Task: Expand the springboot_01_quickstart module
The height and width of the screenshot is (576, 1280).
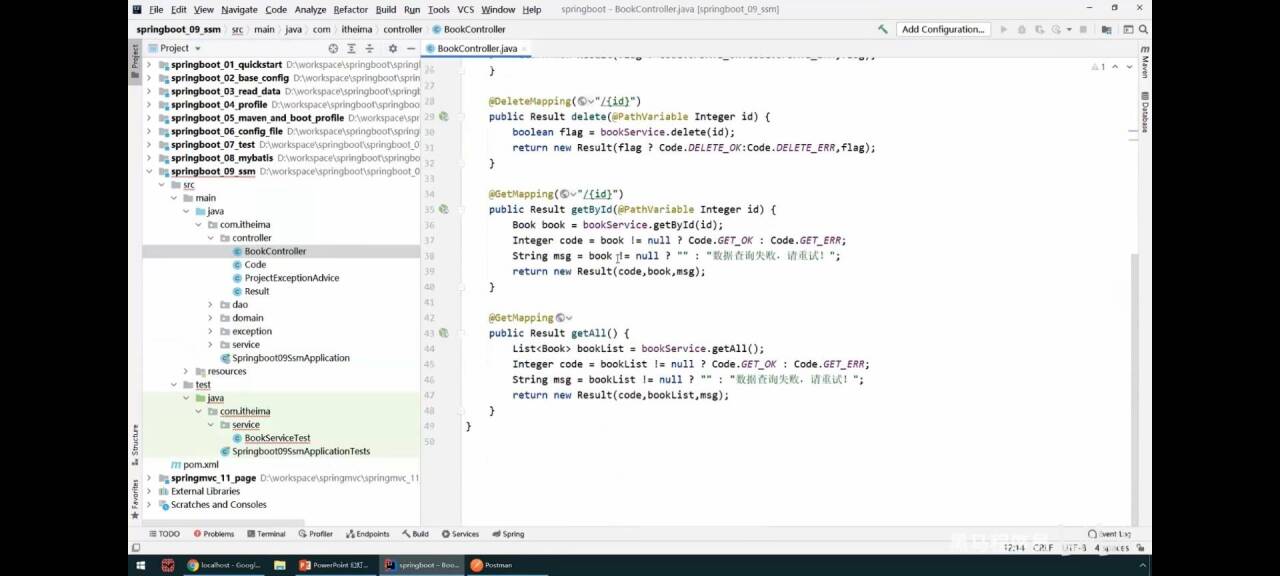Action: 150,65
